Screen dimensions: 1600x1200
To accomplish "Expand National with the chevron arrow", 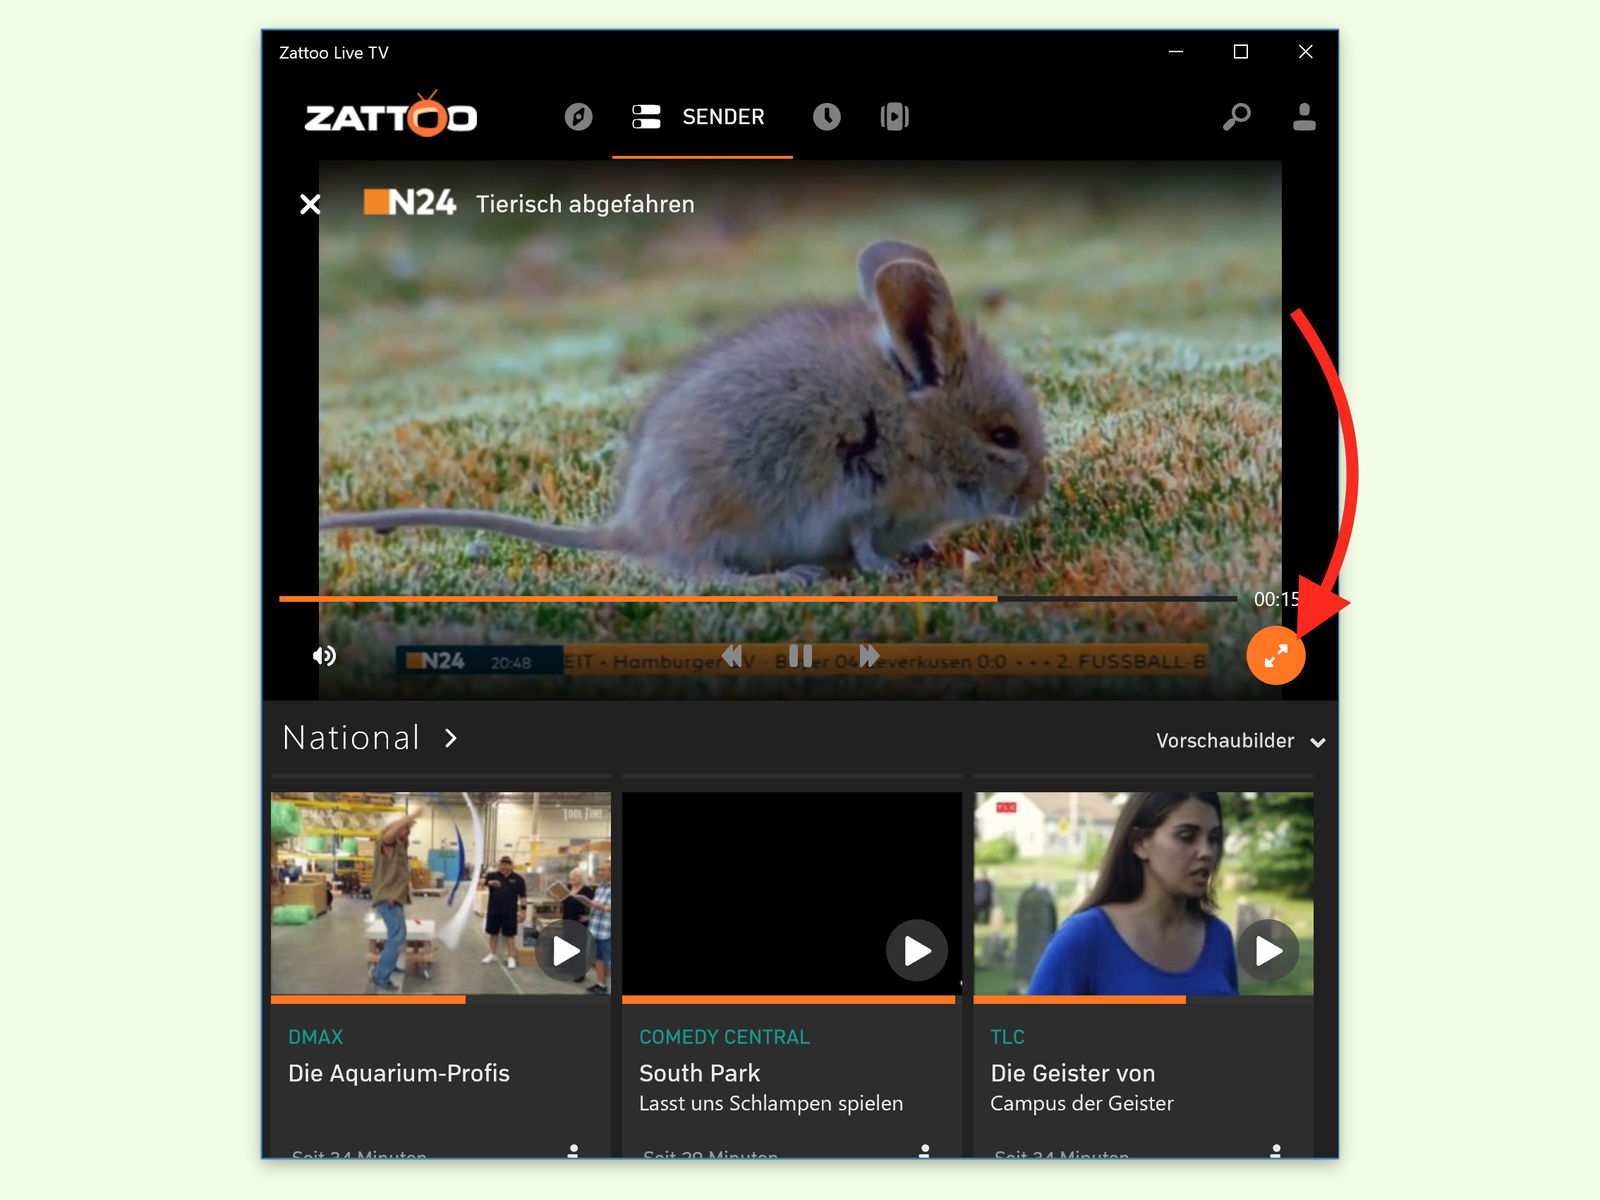I will 451,739.
